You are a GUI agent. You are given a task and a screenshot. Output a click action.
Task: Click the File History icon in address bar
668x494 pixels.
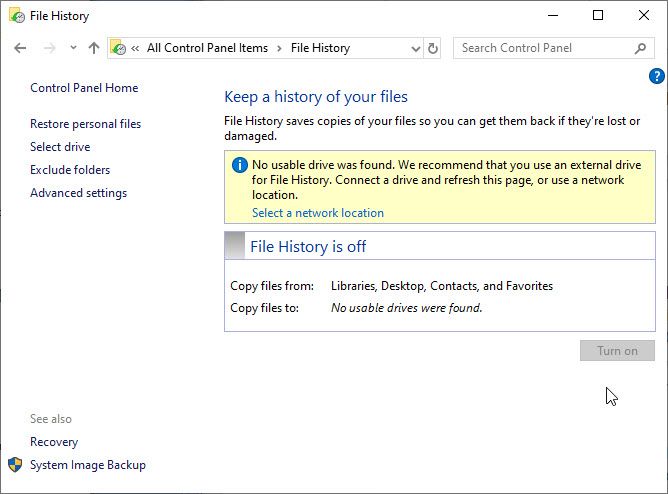118,48
